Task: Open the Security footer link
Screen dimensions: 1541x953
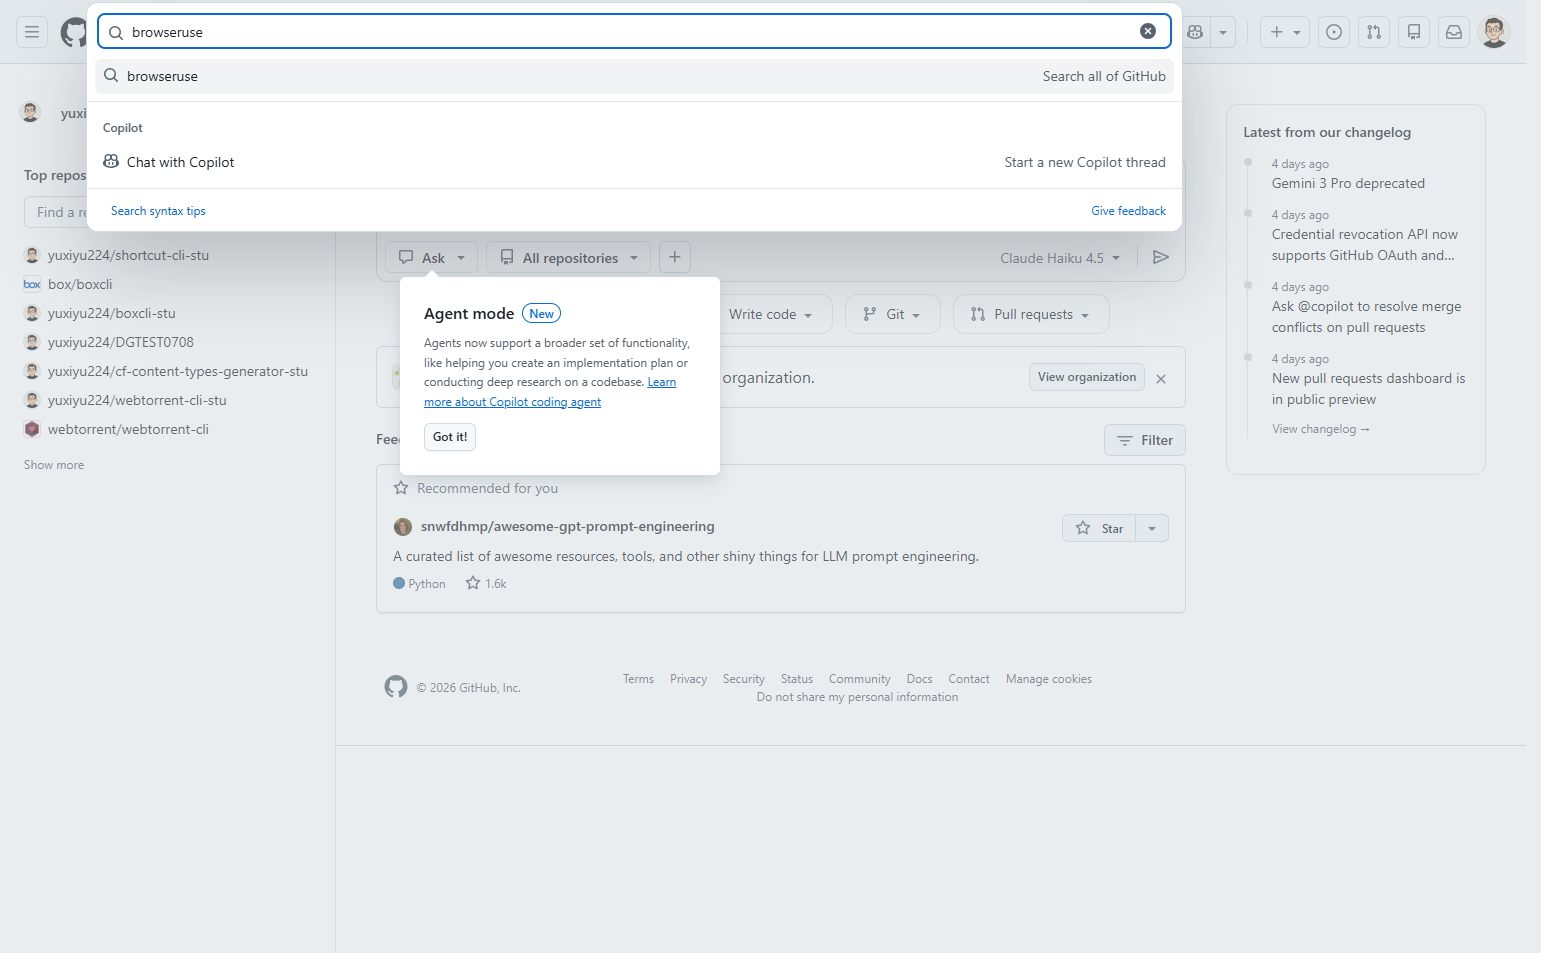Action: [x=744, y=679]
